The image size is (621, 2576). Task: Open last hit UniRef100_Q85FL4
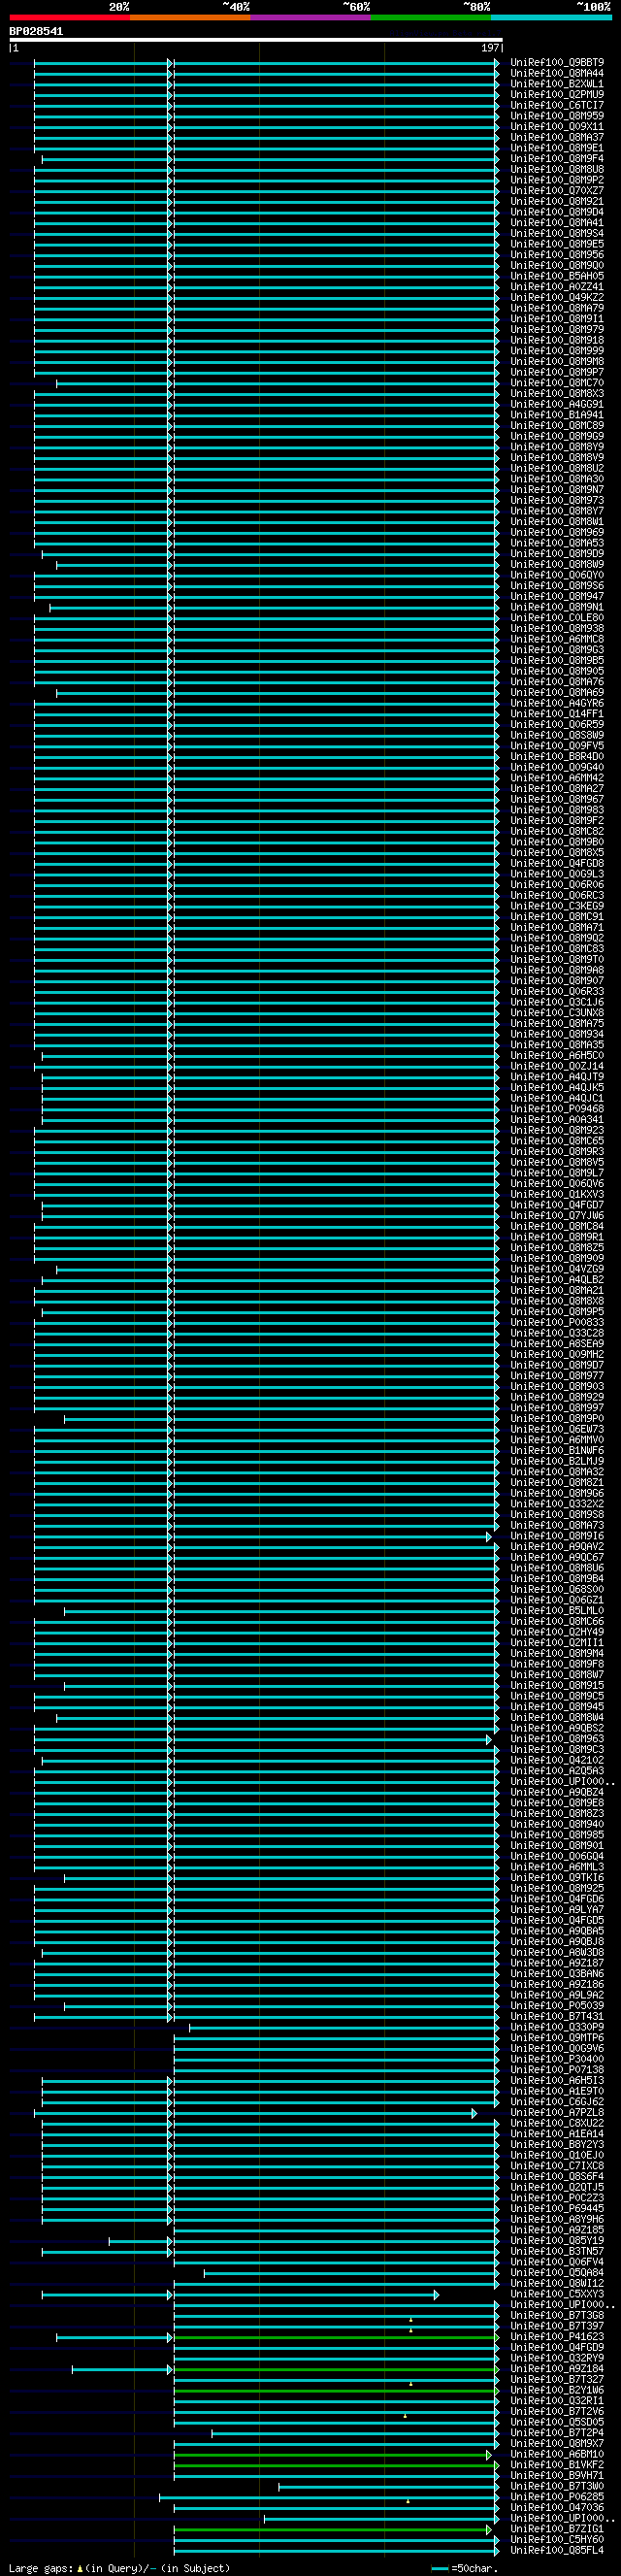(557, 2552)
